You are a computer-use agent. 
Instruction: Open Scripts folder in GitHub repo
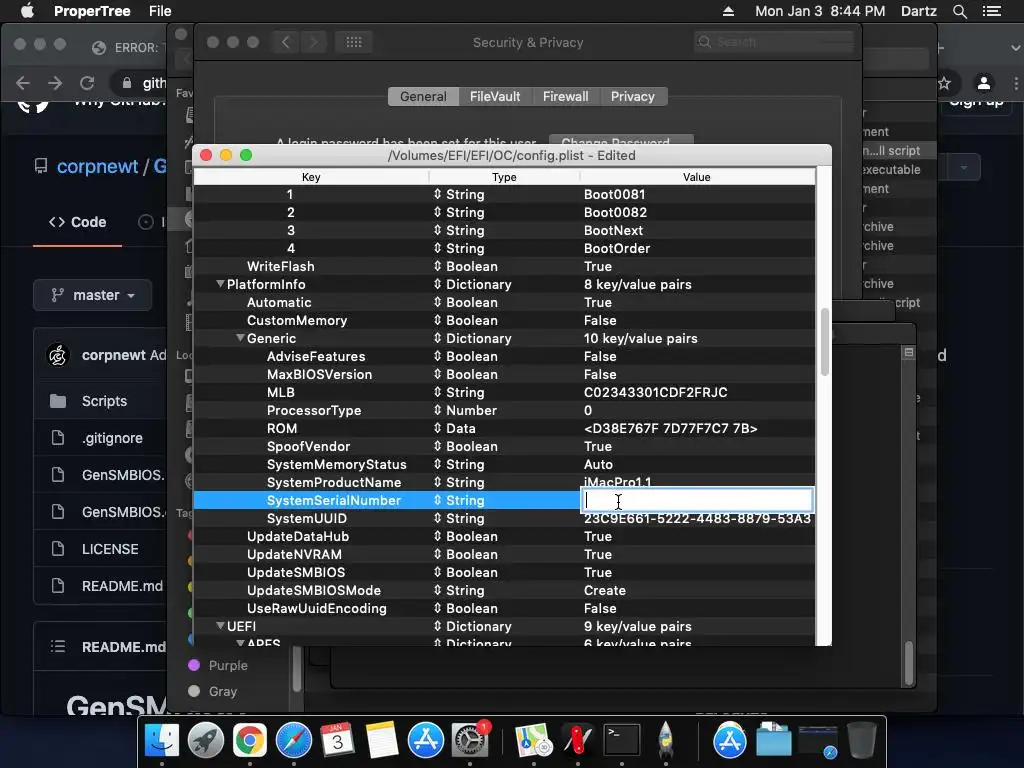point(104,401)
